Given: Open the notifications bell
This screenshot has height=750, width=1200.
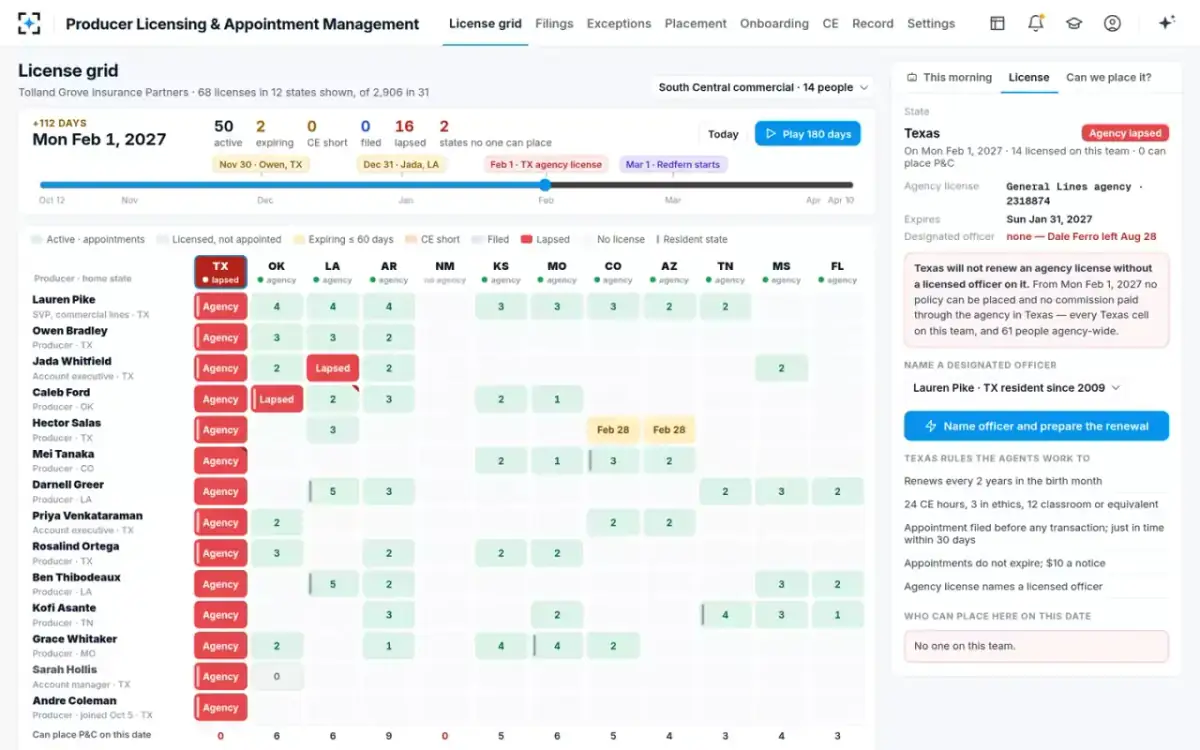Looking at the screenshot, I should [1036, 23].
